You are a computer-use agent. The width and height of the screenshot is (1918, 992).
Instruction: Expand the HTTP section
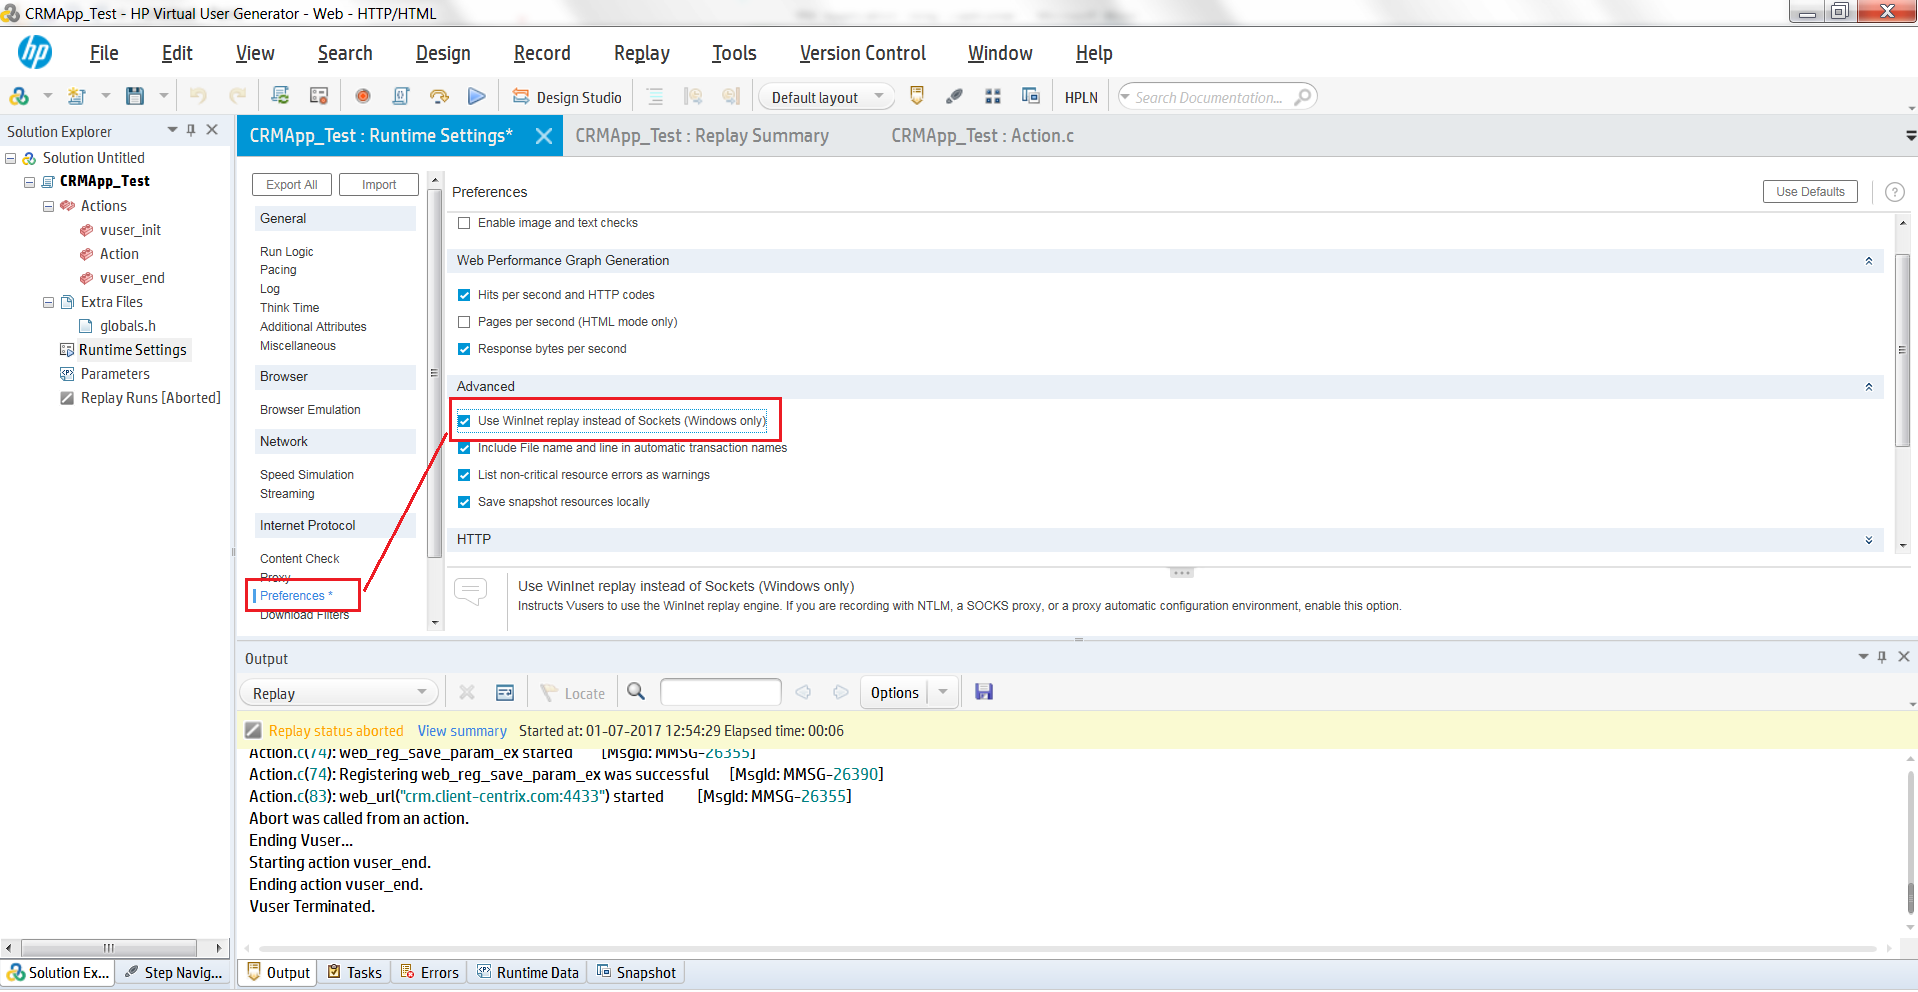tap(1868, 540)
